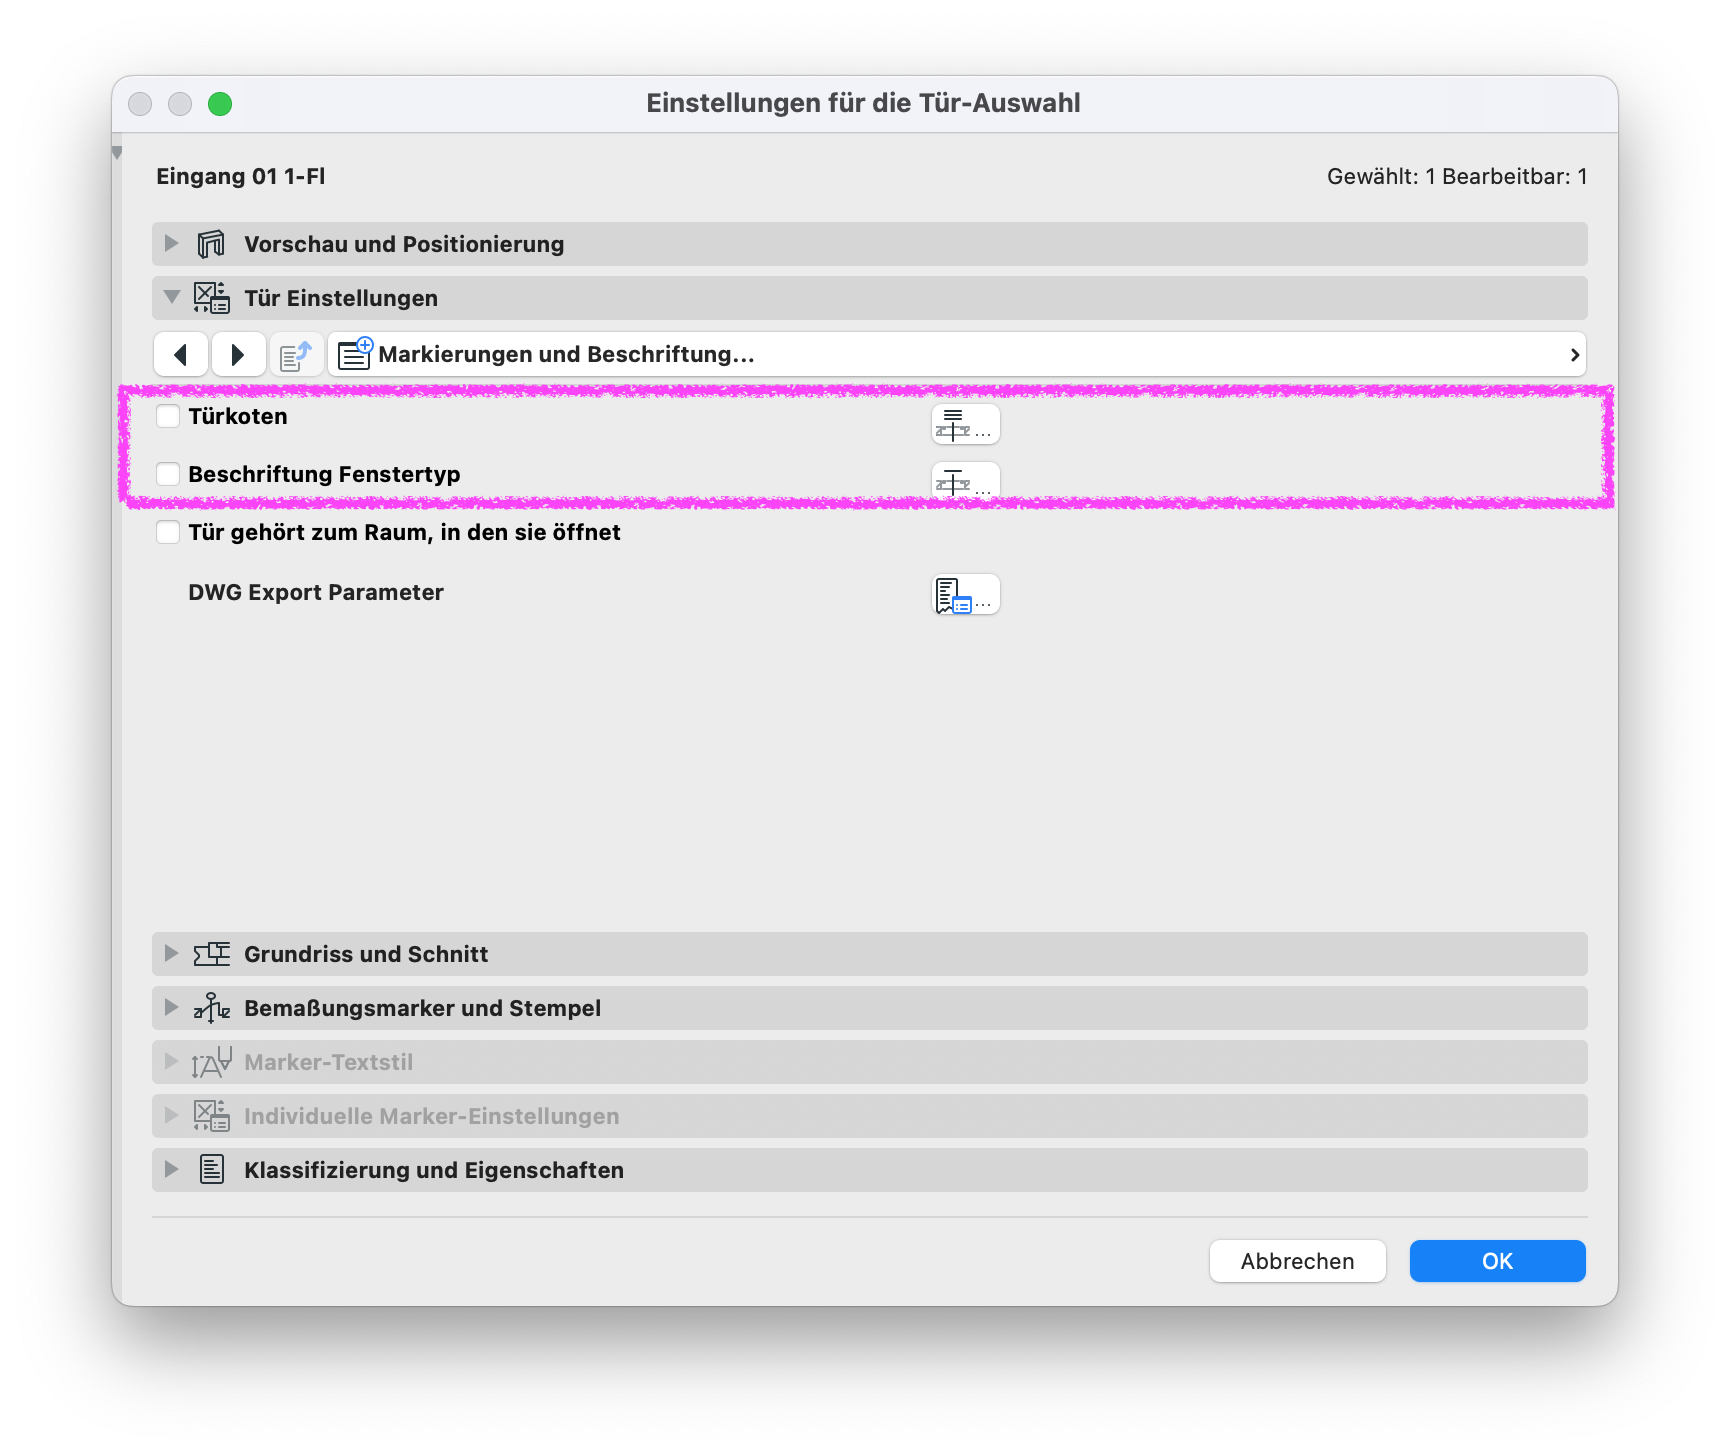Open Beschriftung Fenstertyp settings icon button

(965, 480)
